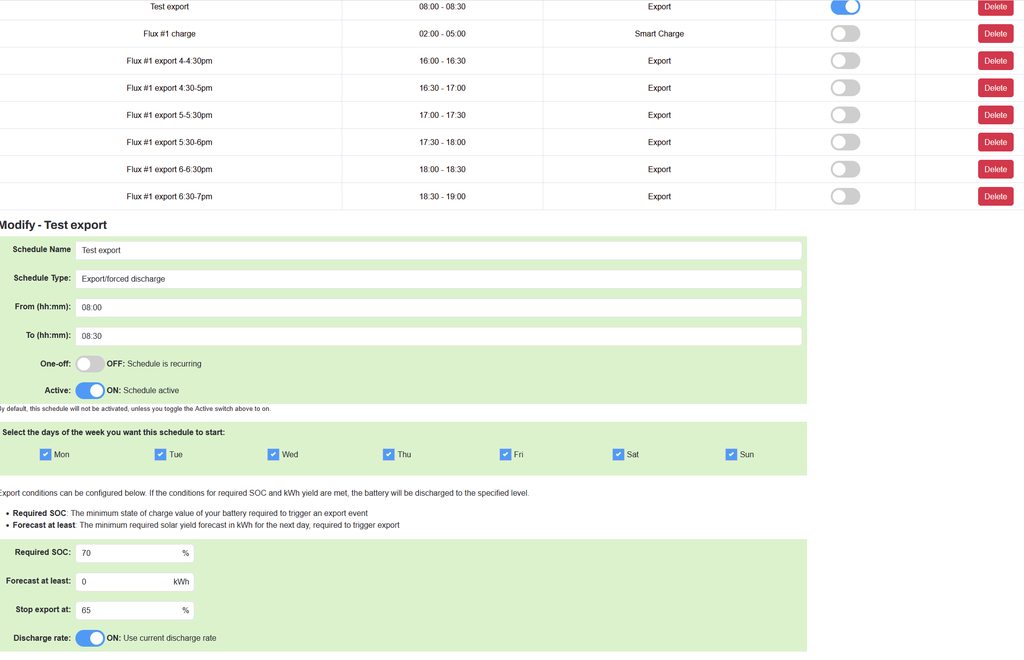Click the From (hh:mm) time field
This screenshot has width=1024, height=660.
pos(438,308)
